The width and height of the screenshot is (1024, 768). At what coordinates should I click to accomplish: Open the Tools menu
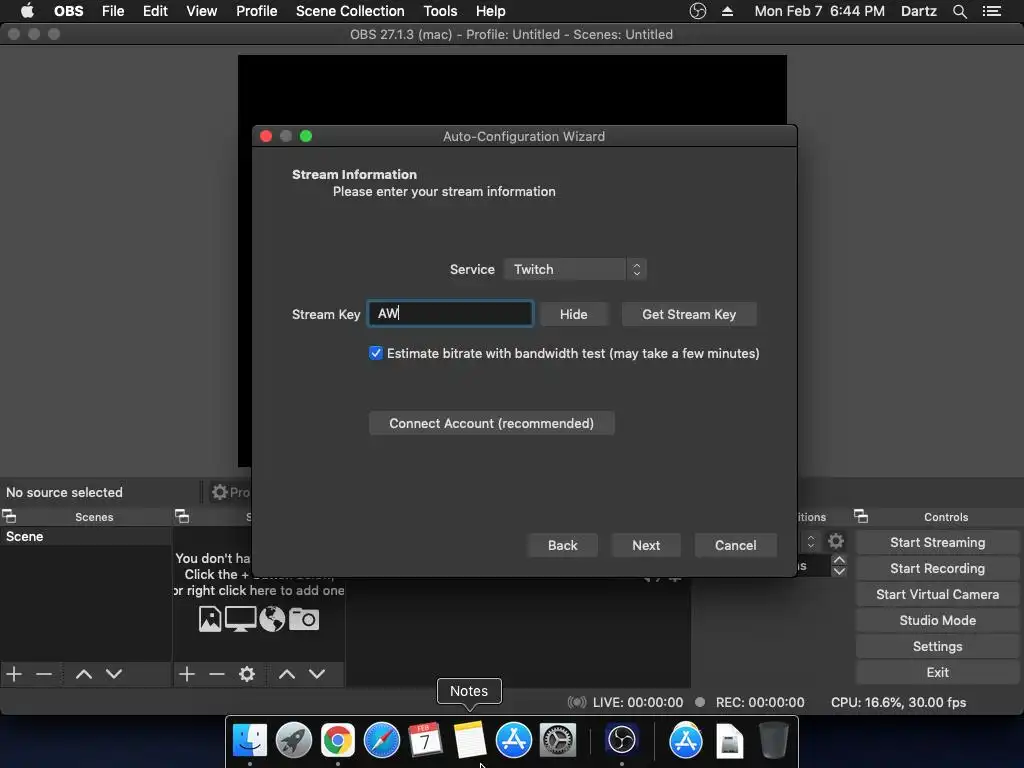(440, 11)
